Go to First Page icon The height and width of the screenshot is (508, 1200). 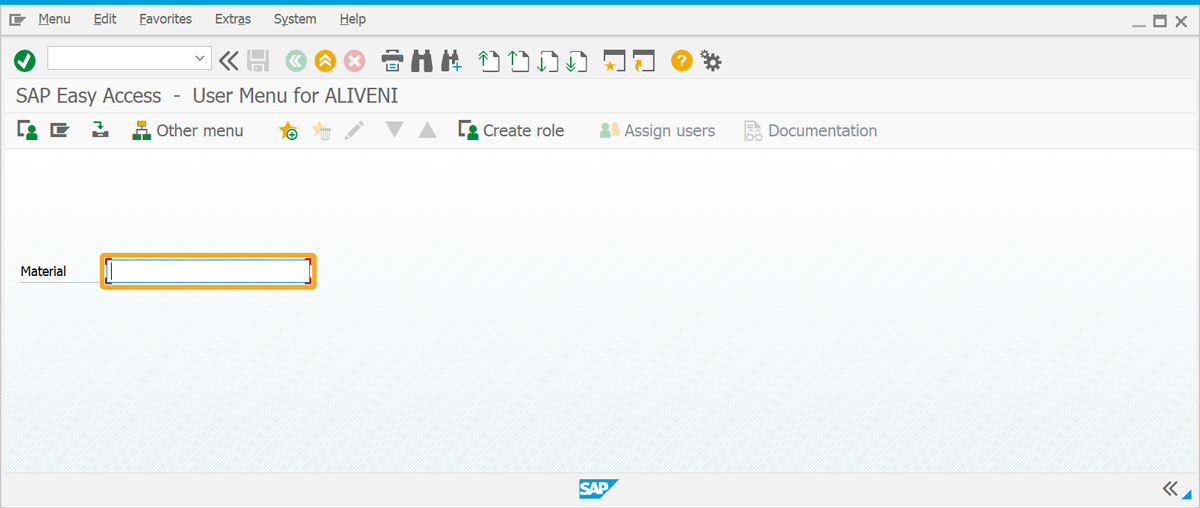488,61
